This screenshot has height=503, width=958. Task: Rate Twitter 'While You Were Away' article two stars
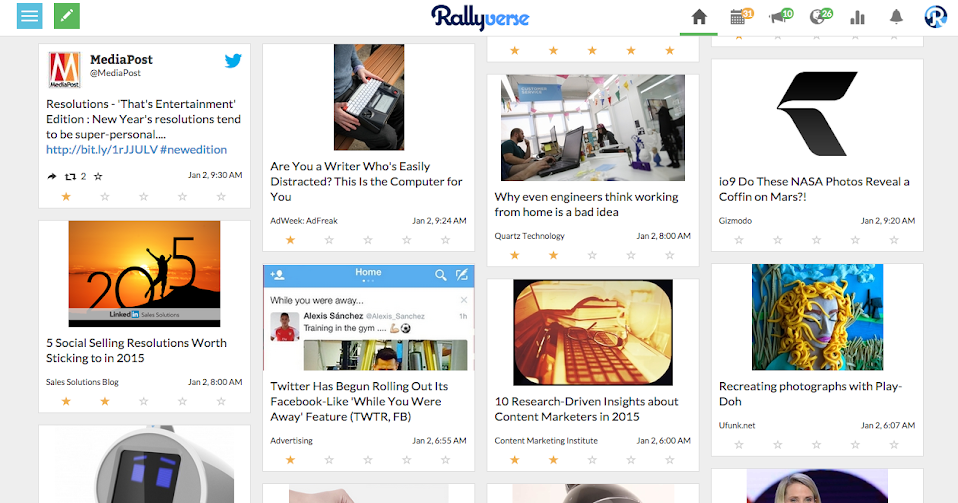coord(329,460)
